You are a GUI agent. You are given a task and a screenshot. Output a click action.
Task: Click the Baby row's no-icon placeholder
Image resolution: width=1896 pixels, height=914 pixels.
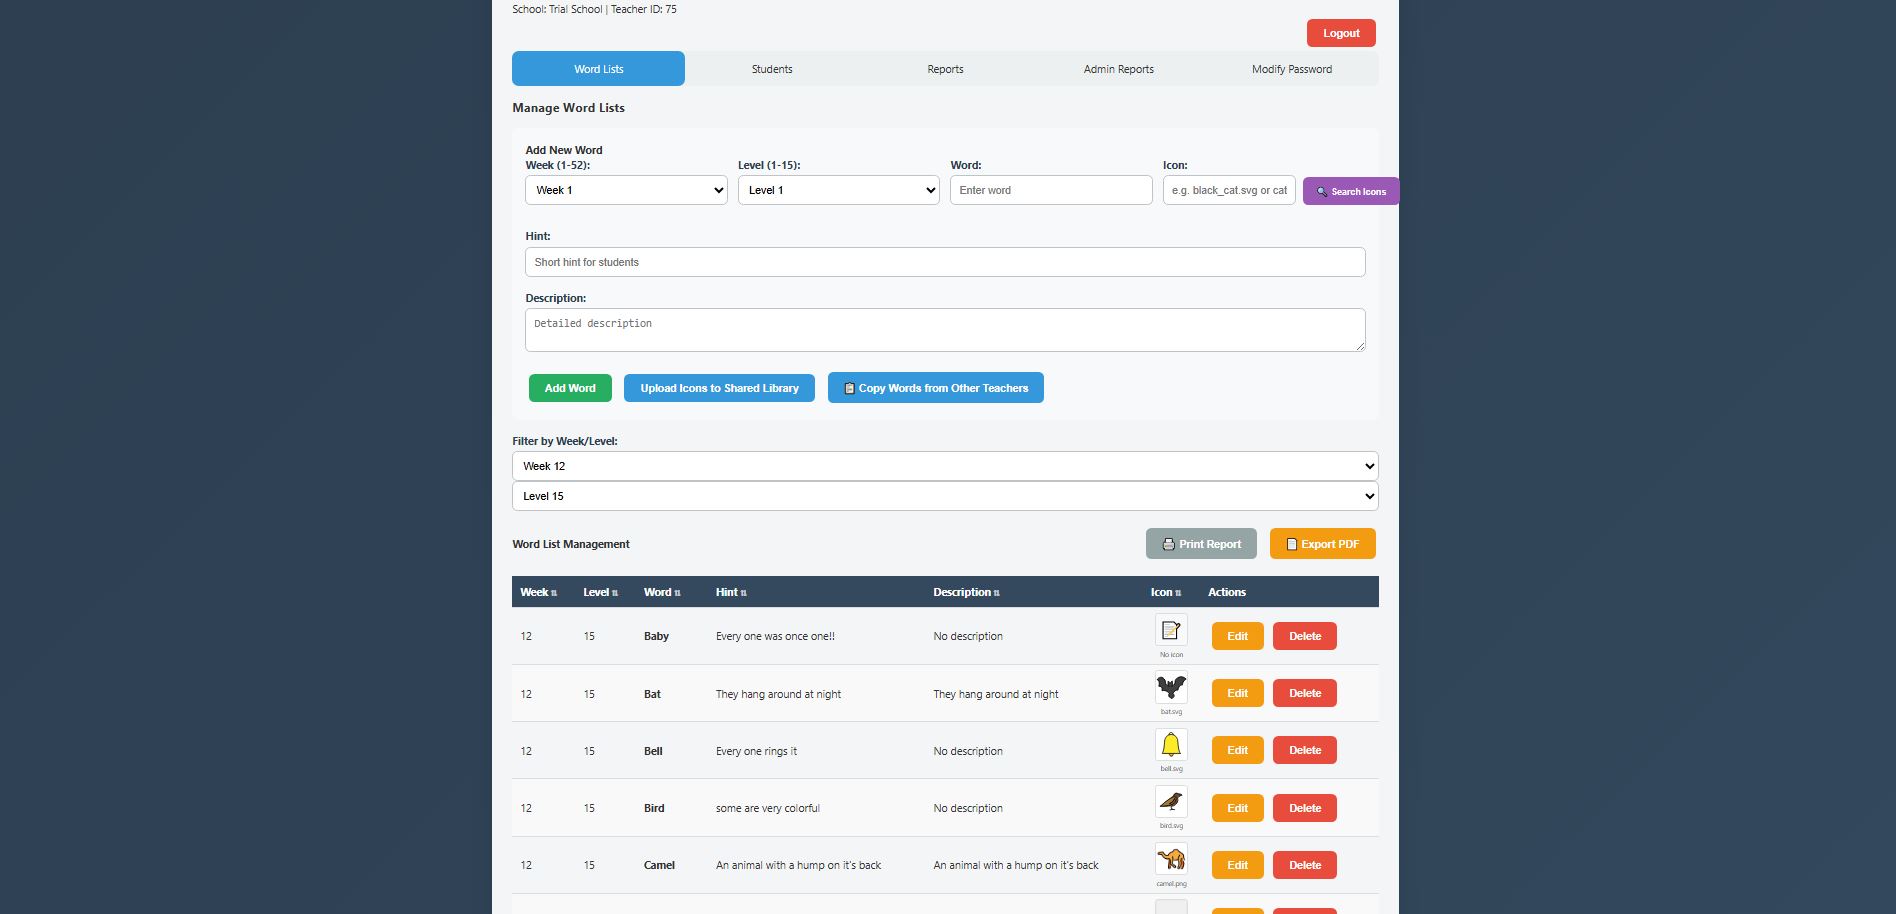tap(1171, 630)
